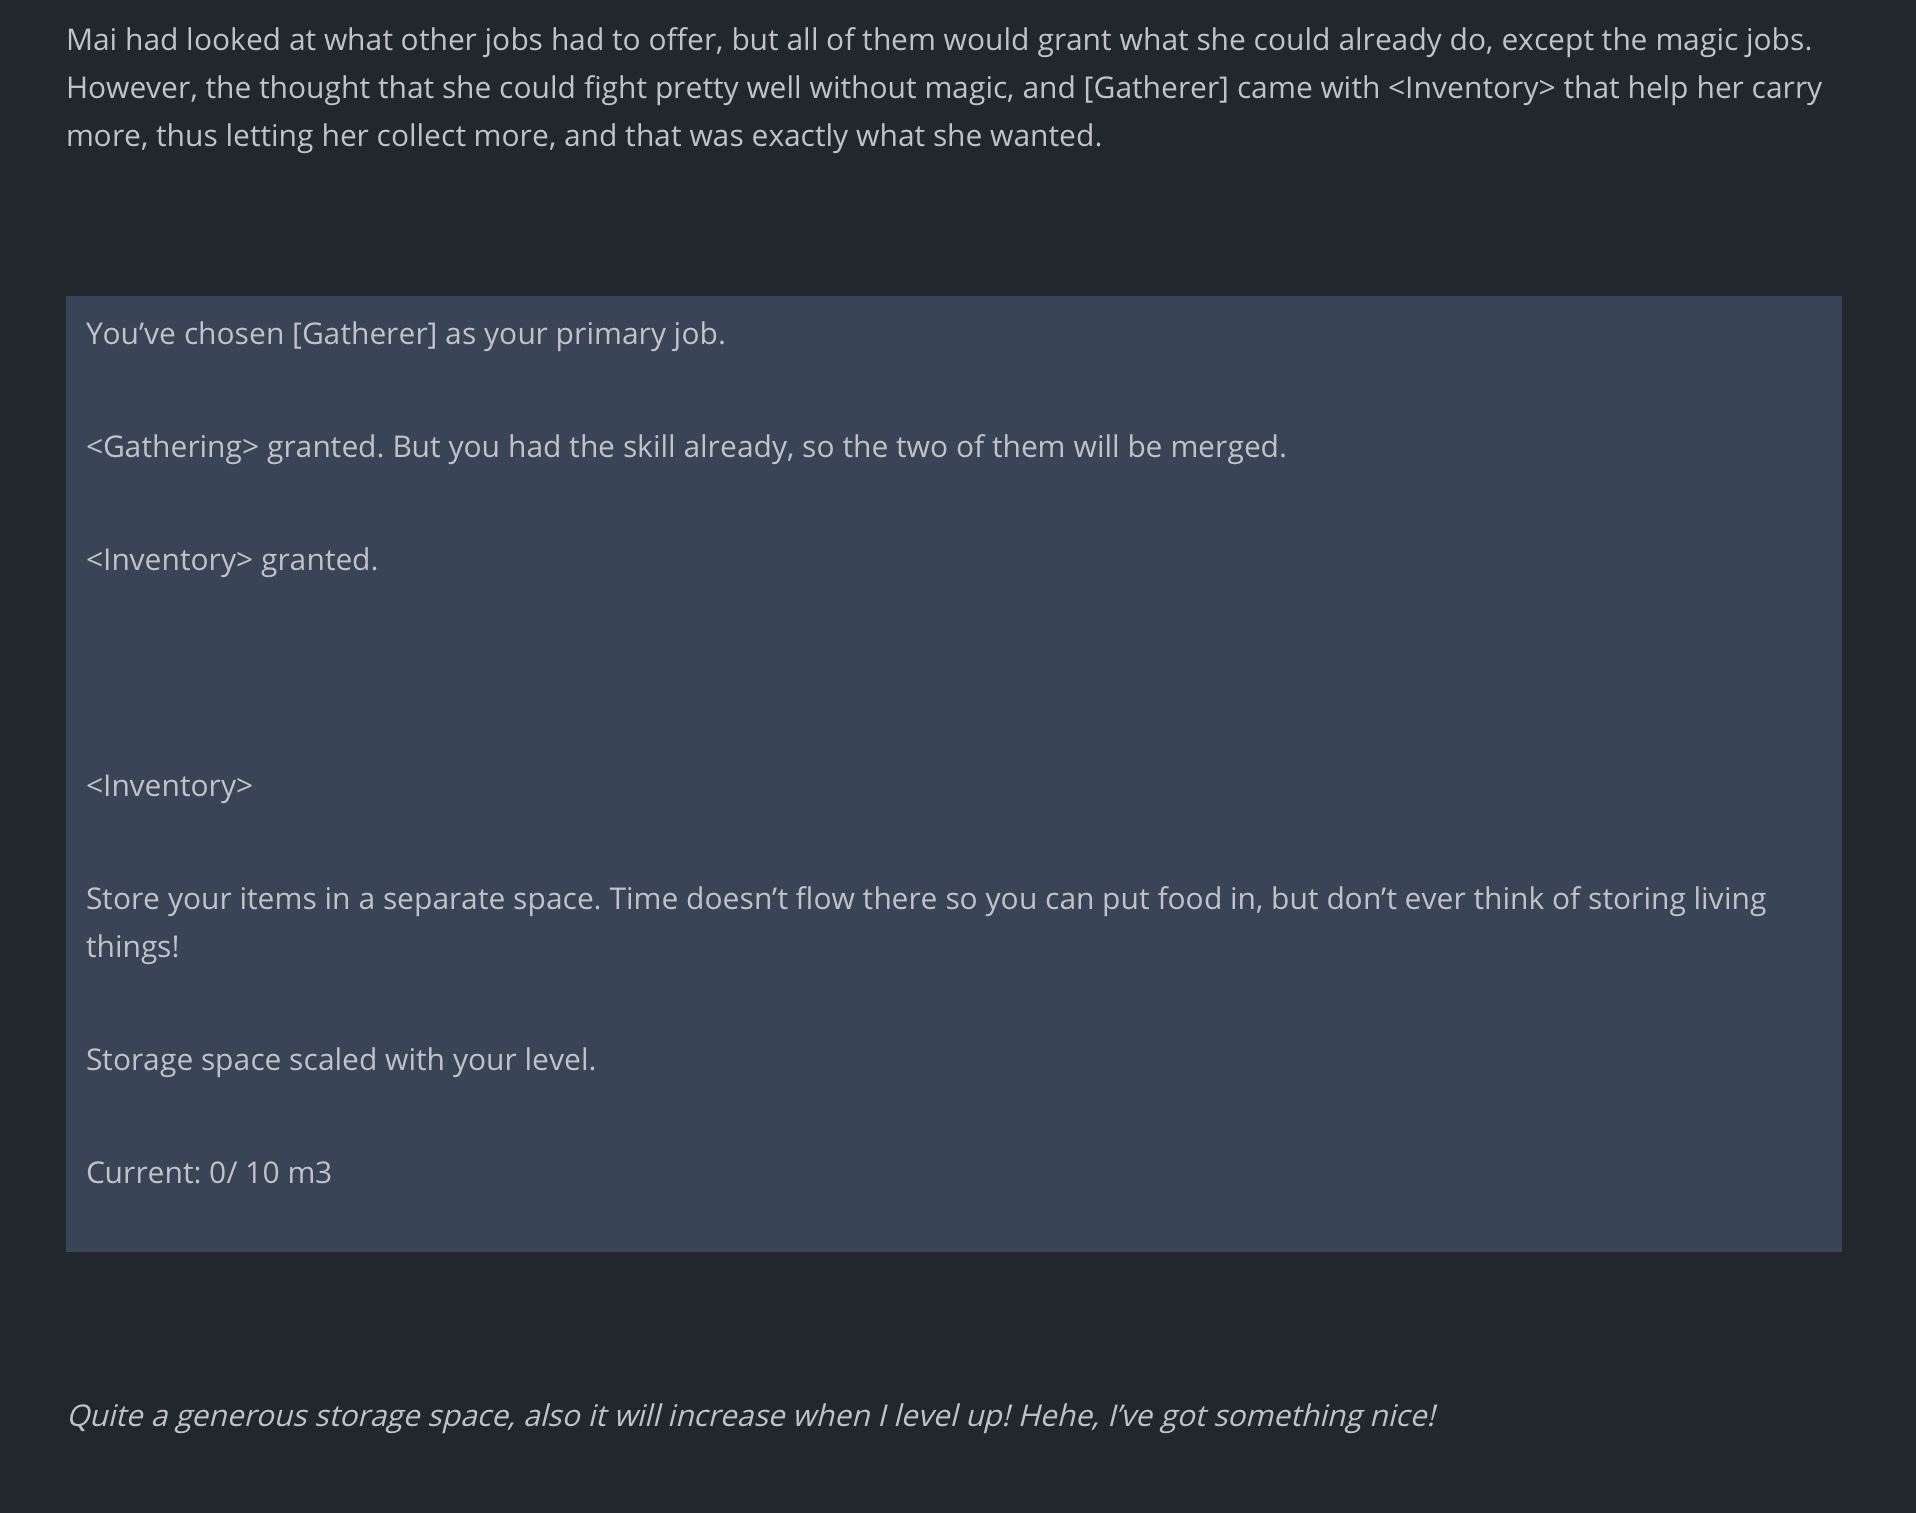Select the "You've chosen [Gatherer]" system line
1916x1513 pixels.
(405, 334)
